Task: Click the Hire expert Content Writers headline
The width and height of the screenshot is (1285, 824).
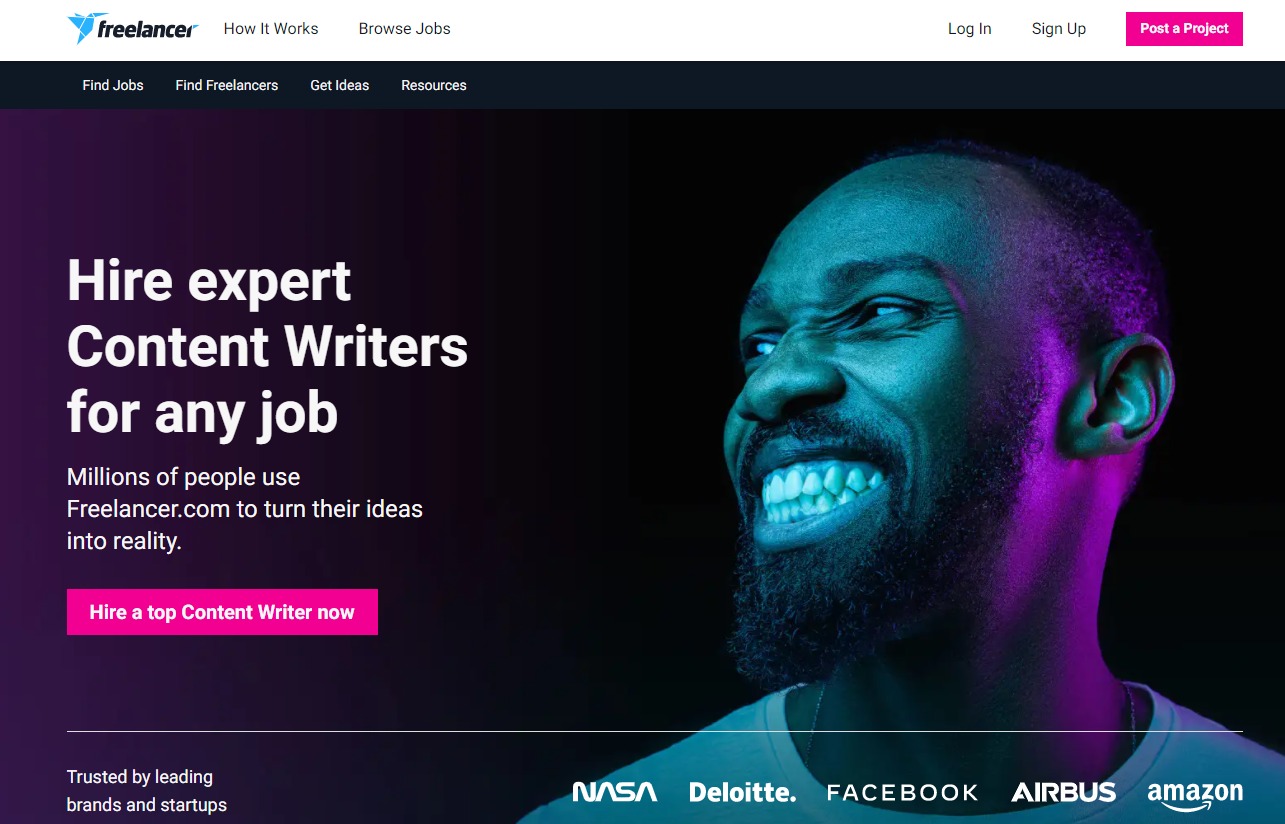Action: tap(268, 346)
